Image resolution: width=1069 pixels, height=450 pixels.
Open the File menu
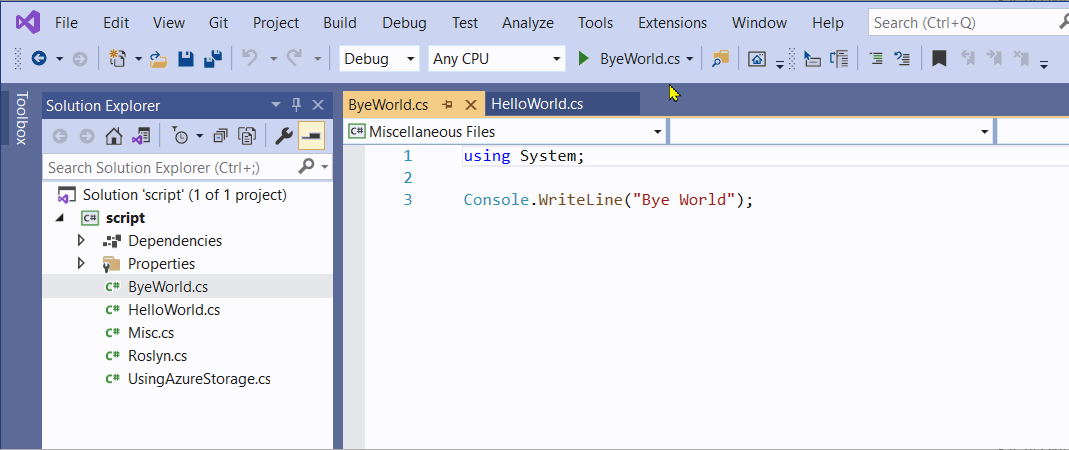[66, 22]
